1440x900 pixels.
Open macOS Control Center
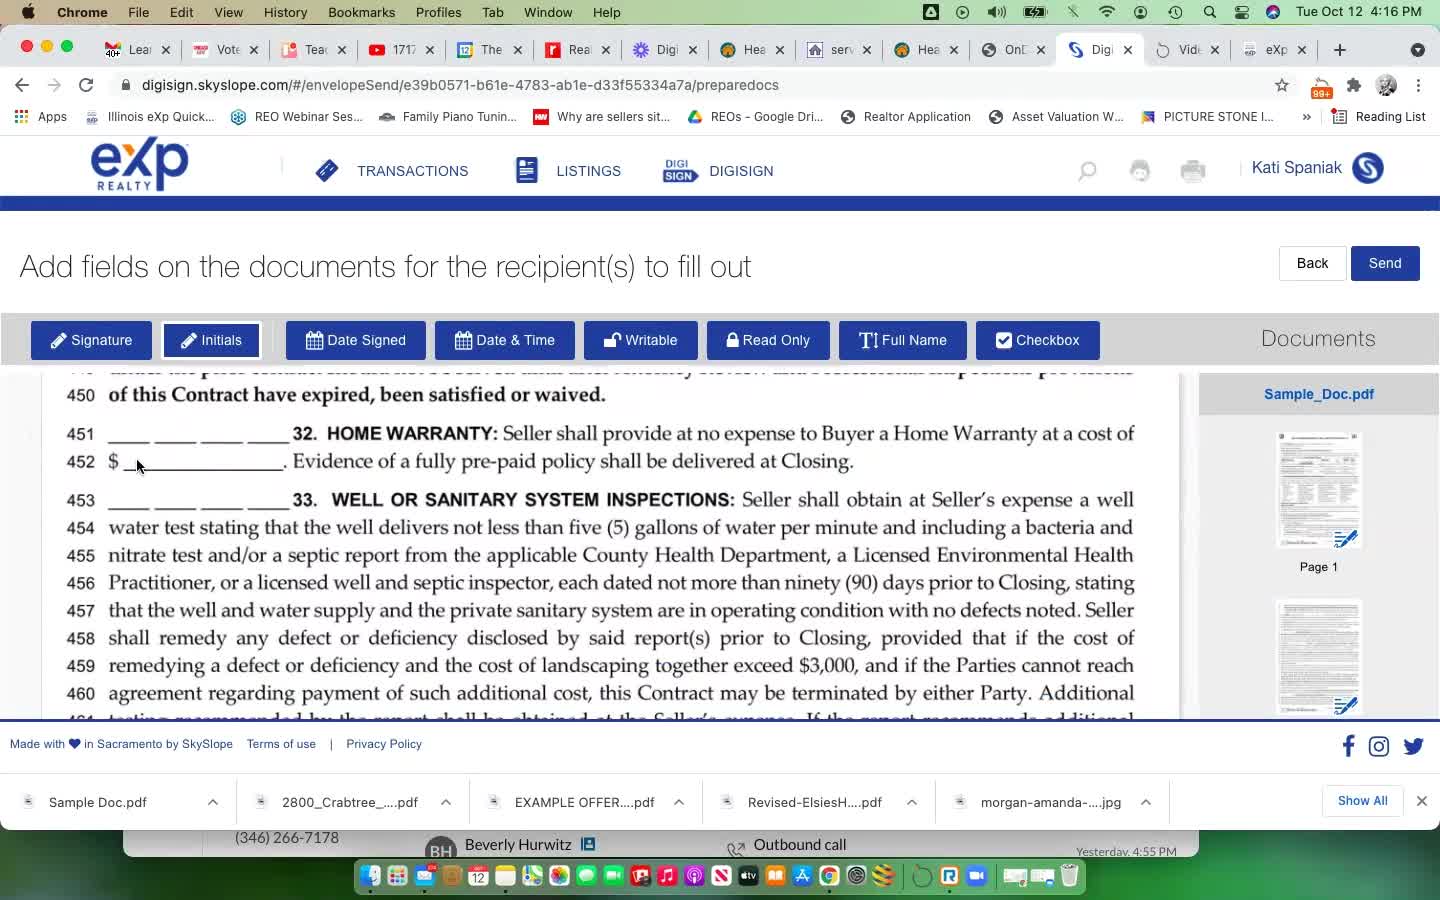pos(1241,12)
